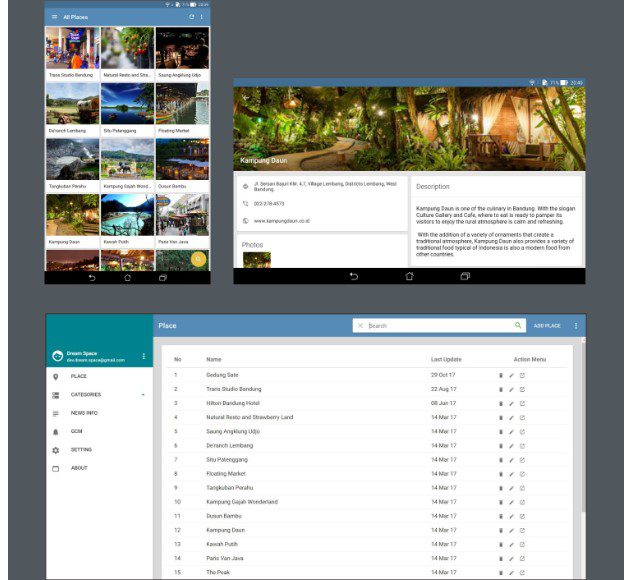Edit the Gedung Sate row

[x=511, y=375]
